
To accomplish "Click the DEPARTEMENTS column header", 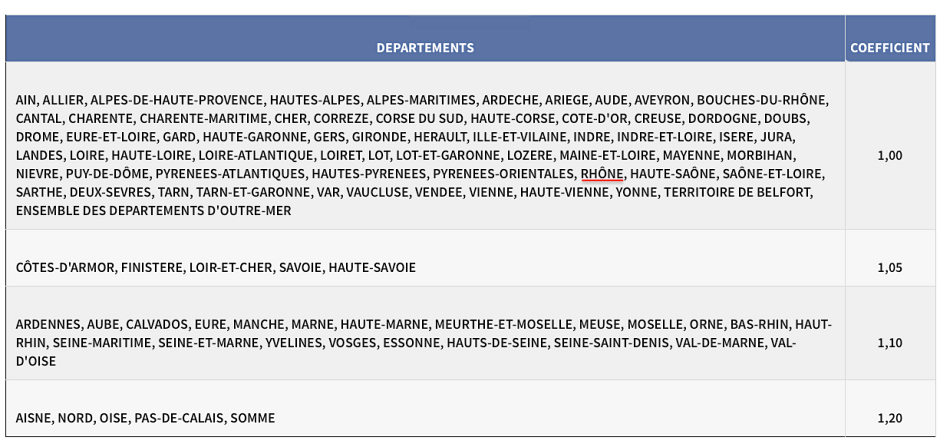I will pos(425,48).
